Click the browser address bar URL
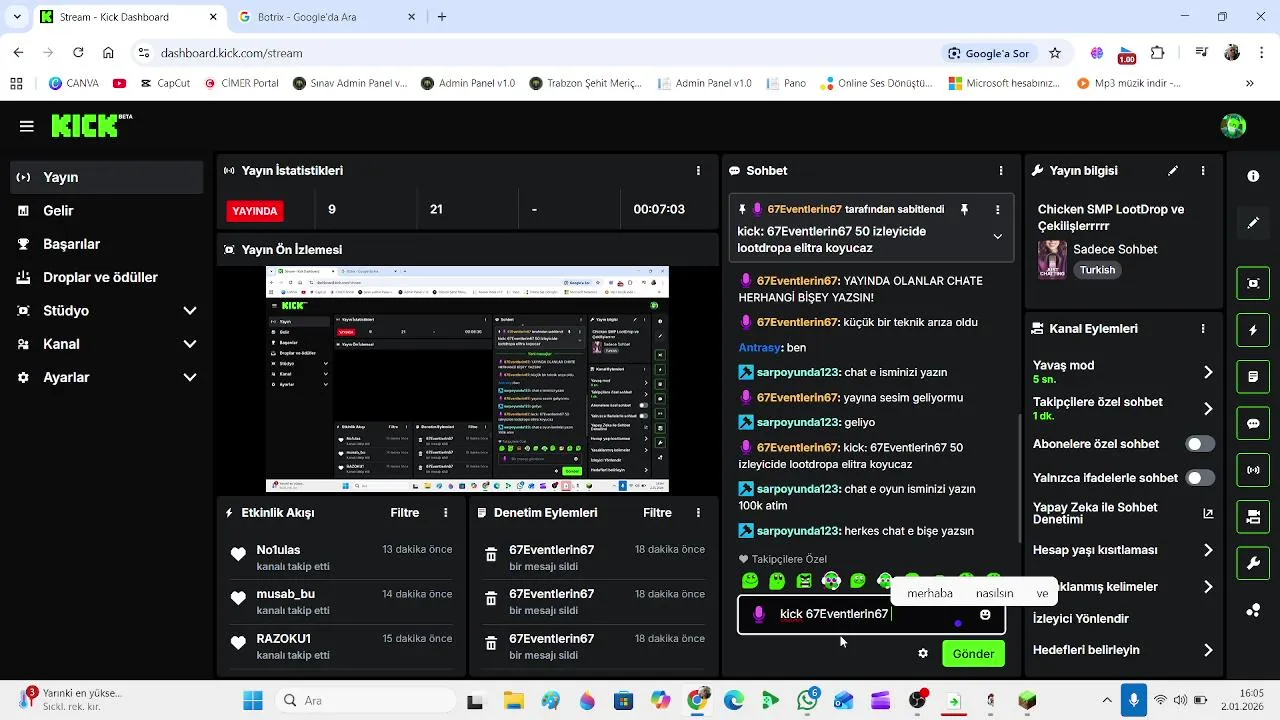 click(x=231, y=53)
